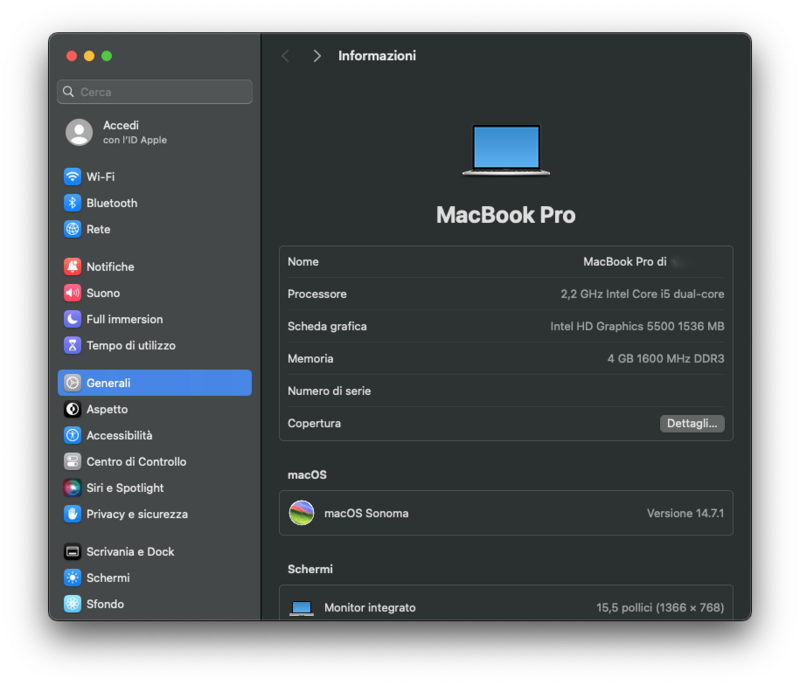This screenshot has height=685, width=800.
Task: Click the 'macOS Sonoma' name text
Action: (x=366, y=513)
